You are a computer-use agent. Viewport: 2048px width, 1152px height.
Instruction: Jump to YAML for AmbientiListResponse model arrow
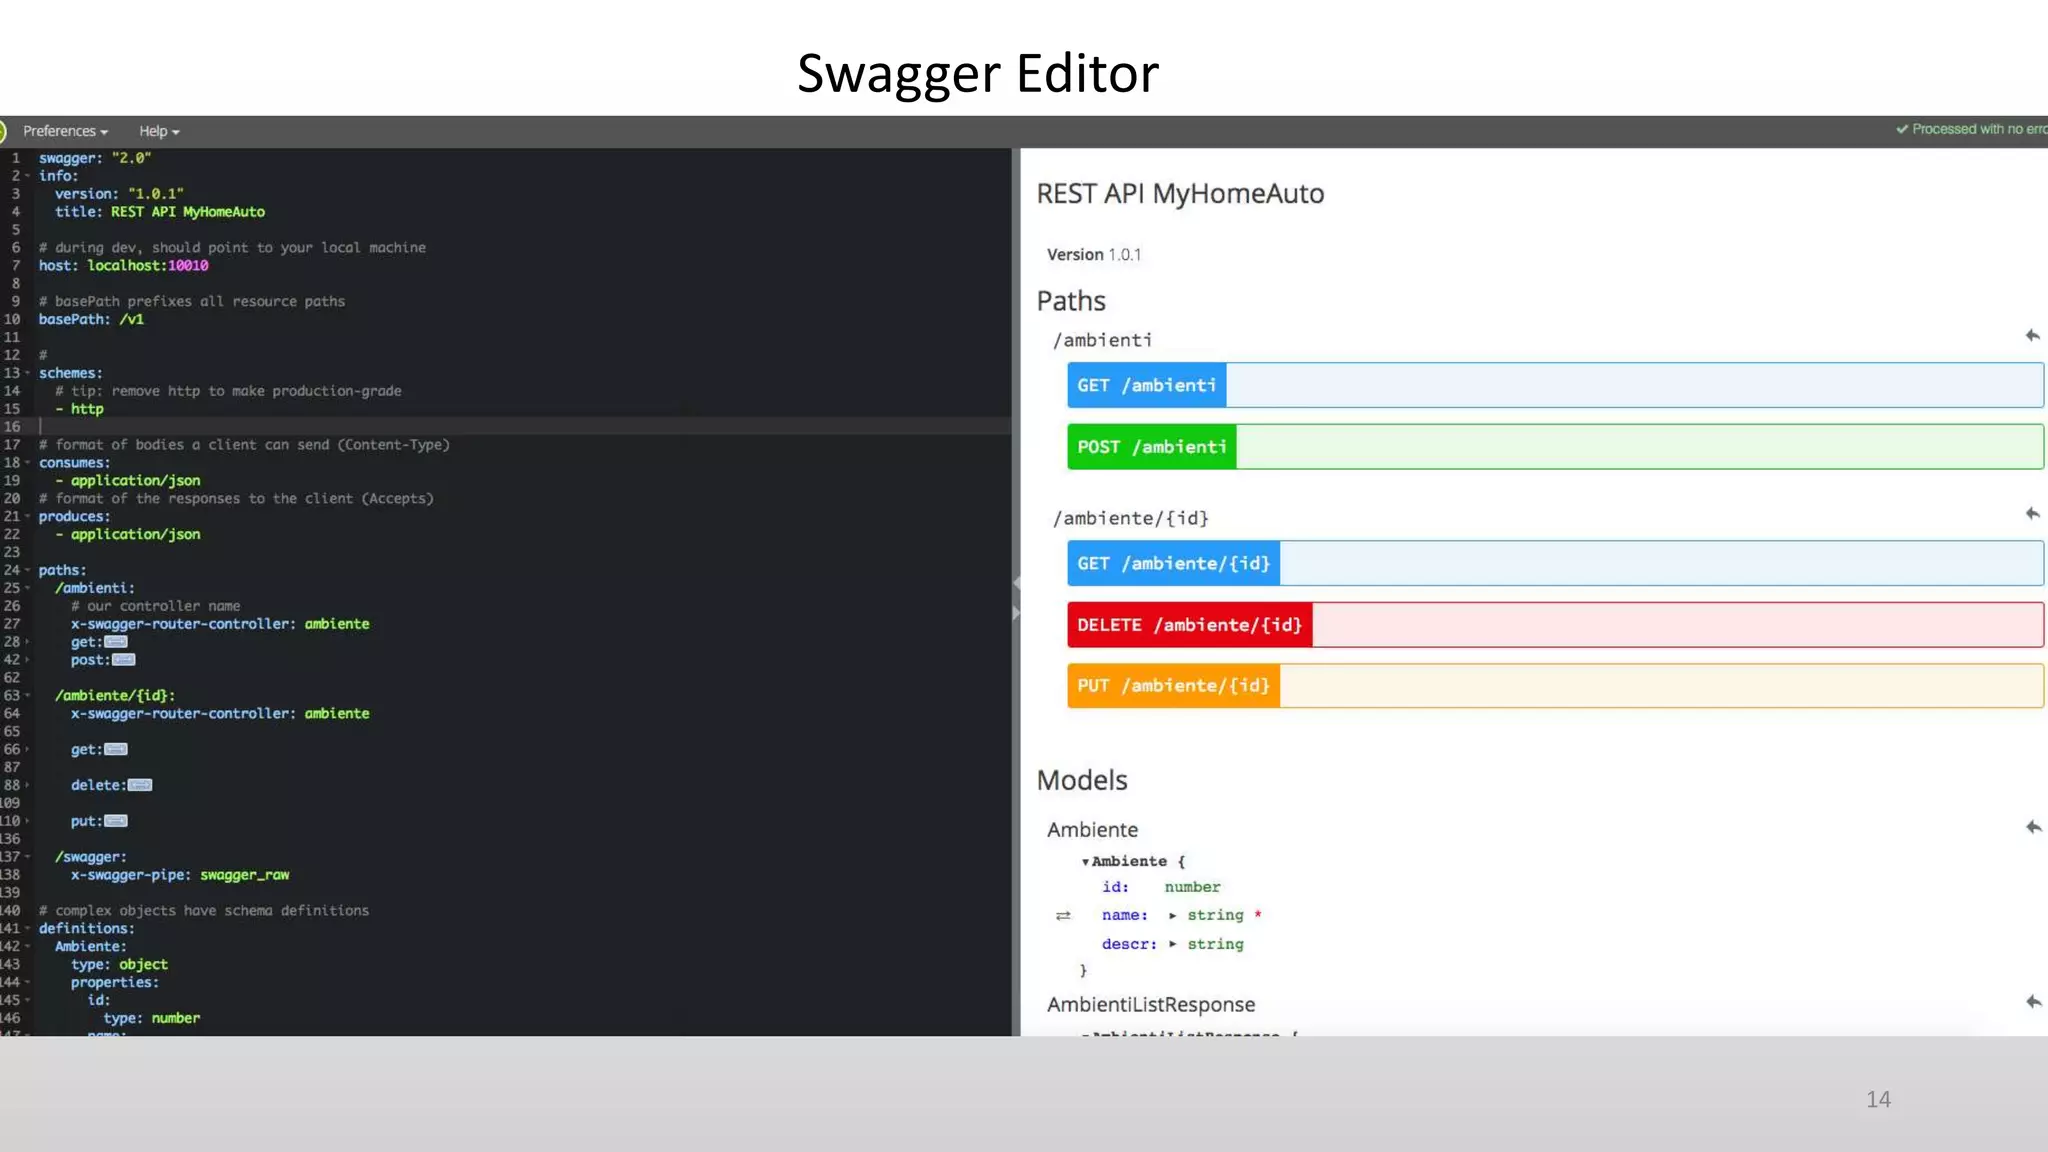tap(2033, 1002)
